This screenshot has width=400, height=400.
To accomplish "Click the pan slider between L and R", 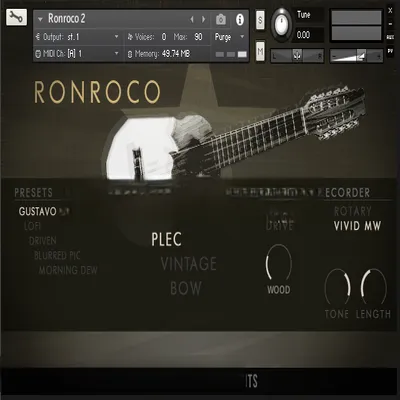I will pyautogui.click(x=297, y=56).
